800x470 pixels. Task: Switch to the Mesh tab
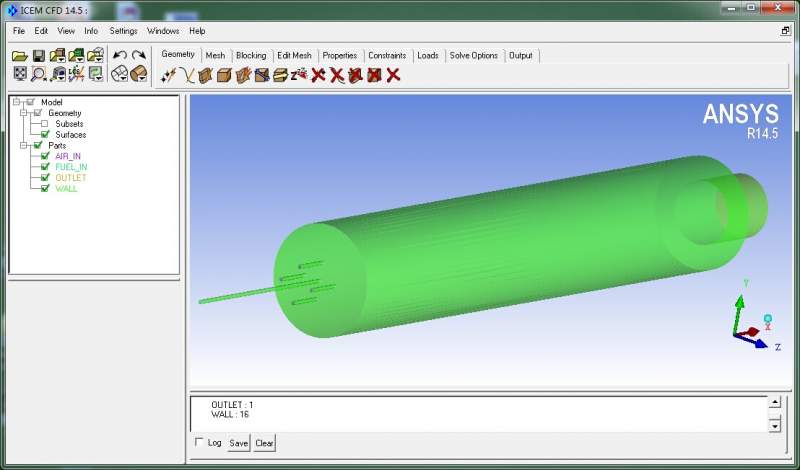click(215, 55)
